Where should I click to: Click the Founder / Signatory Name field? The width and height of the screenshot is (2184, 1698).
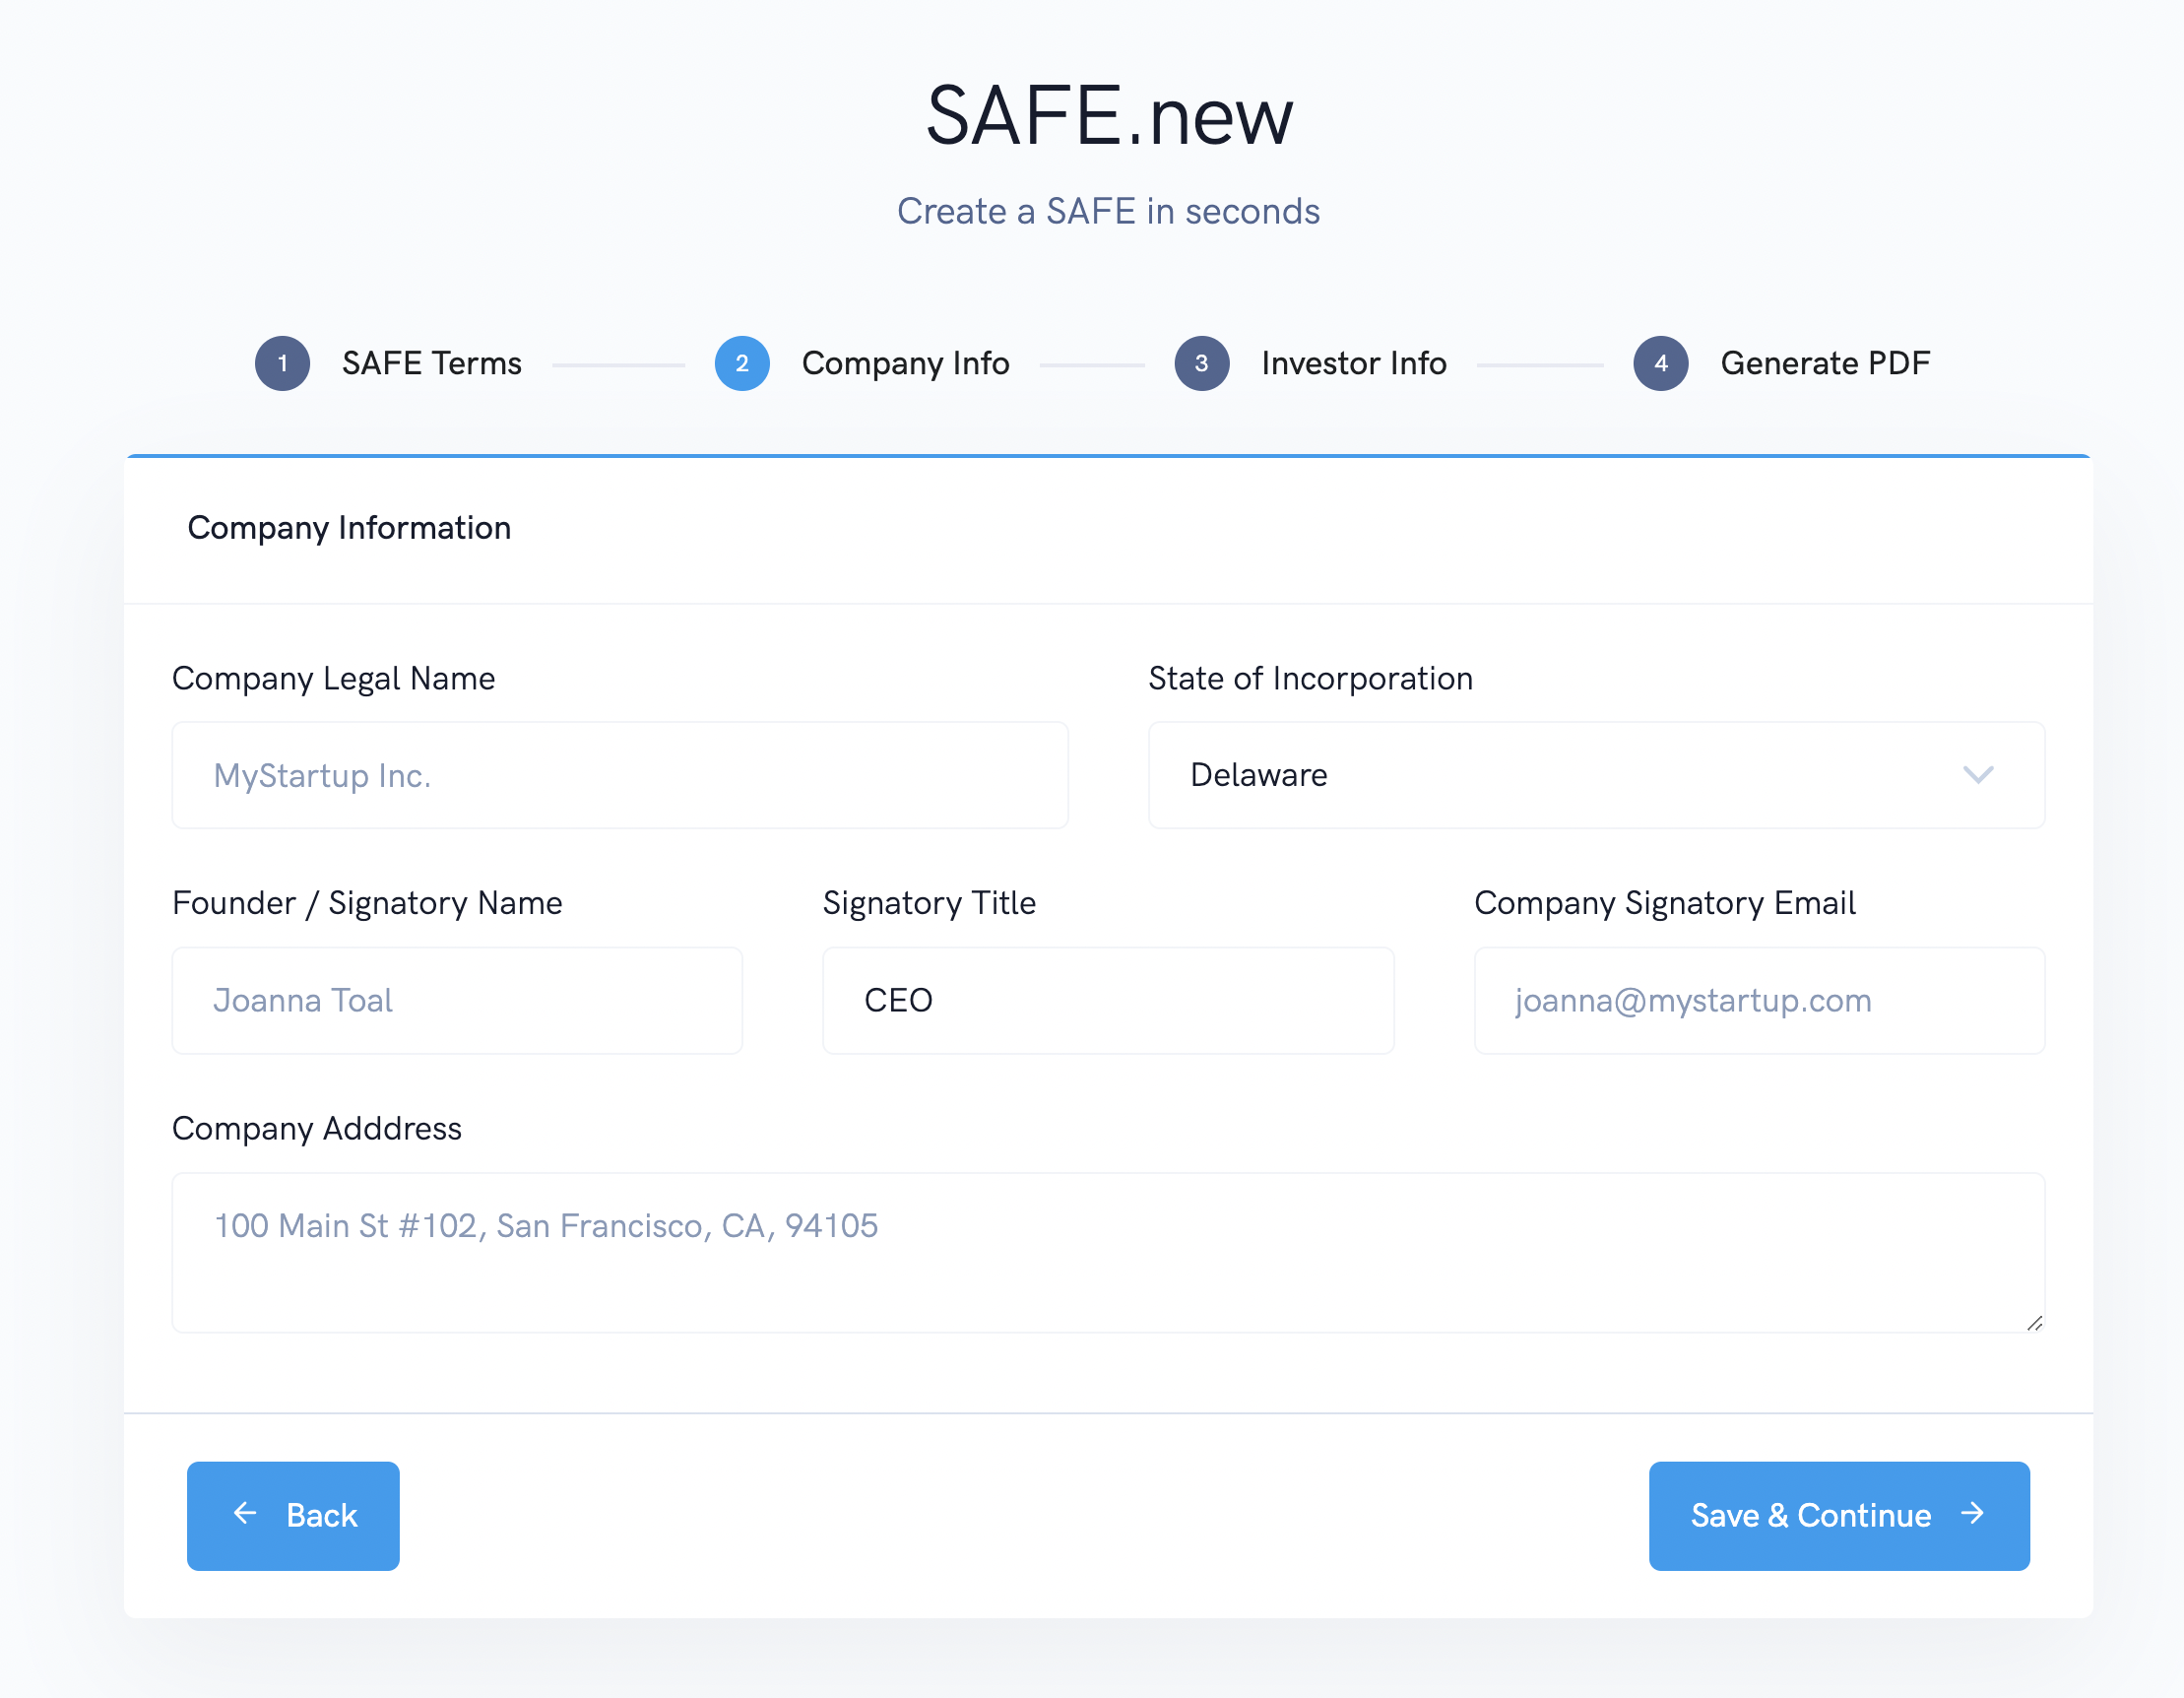[457, 1000]
